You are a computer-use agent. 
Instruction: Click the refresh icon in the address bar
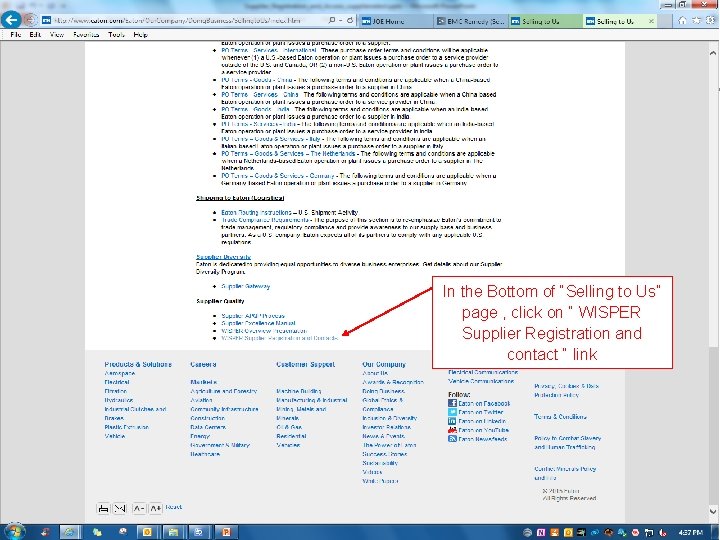click(350, 21)
